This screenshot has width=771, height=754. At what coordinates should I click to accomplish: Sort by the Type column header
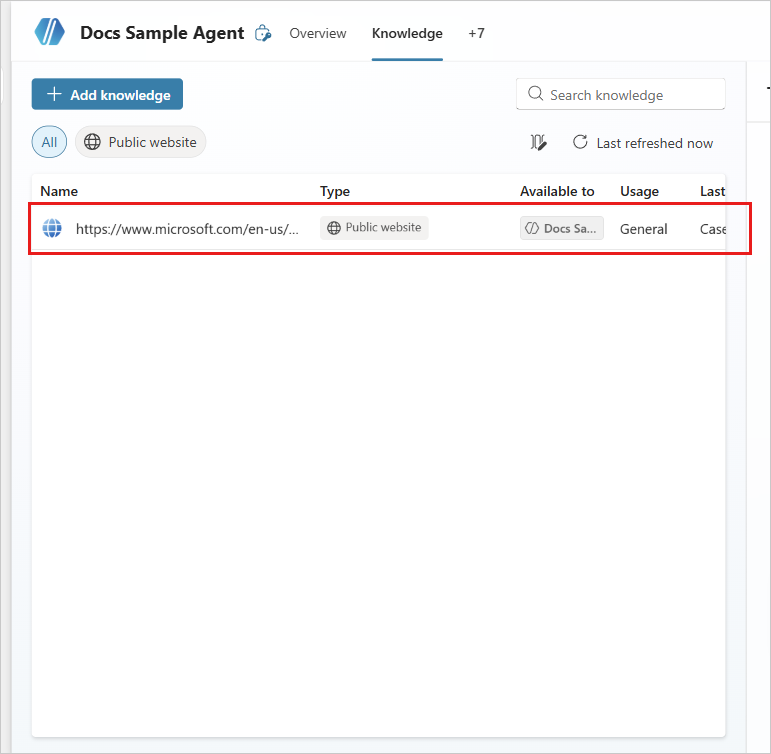point(335,191)
